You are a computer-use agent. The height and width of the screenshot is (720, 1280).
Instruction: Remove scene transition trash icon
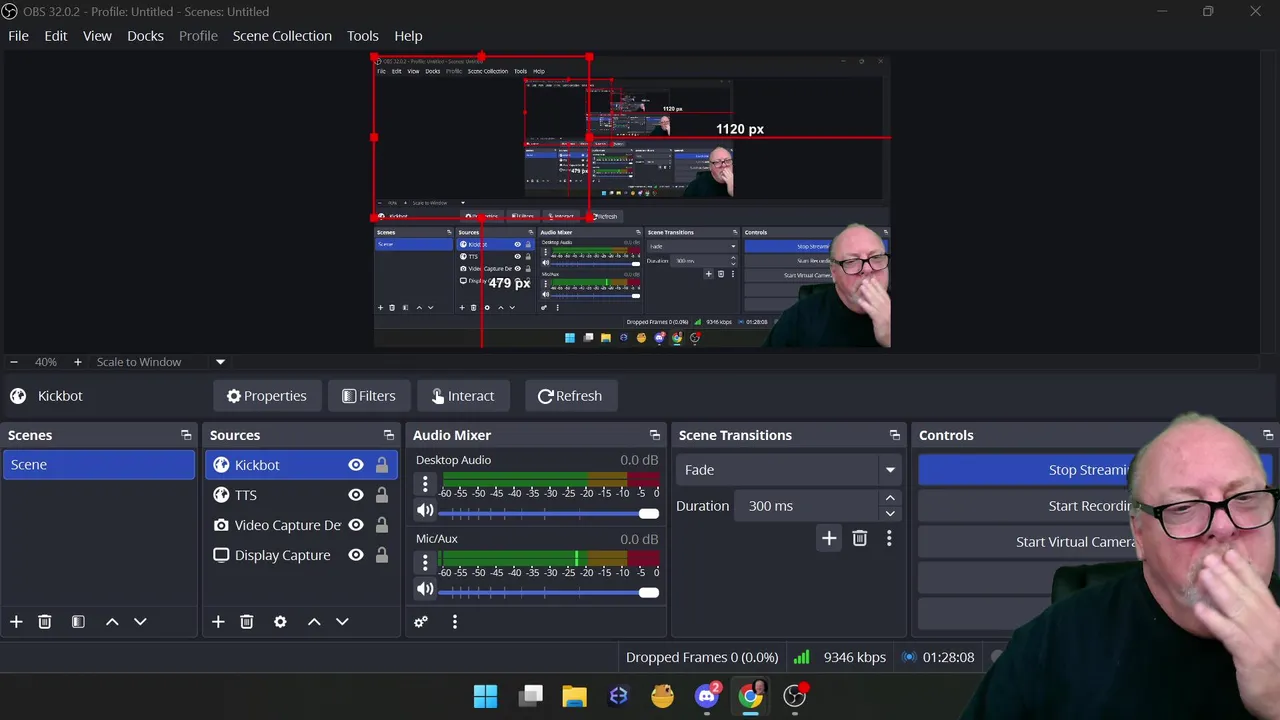pyautogui.click(x=859, y=538)
